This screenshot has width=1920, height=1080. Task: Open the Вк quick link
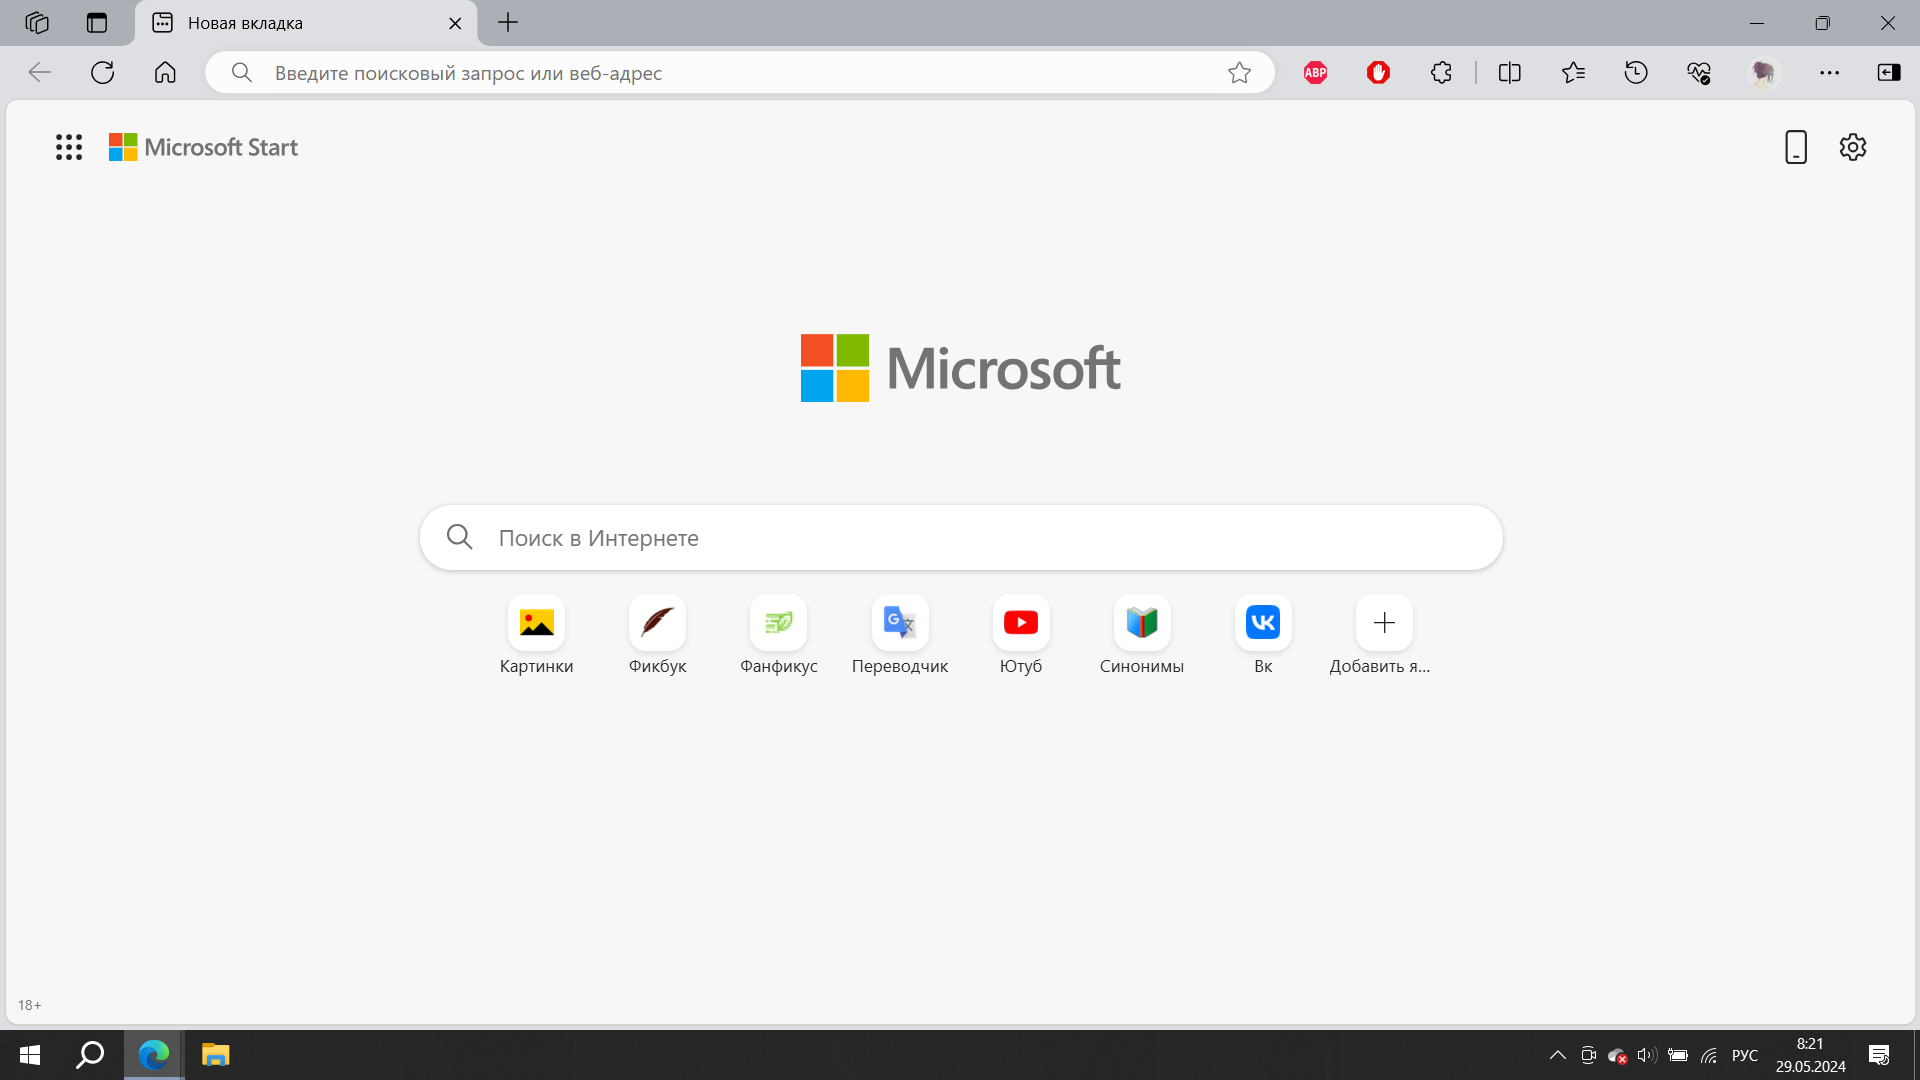1263,636
